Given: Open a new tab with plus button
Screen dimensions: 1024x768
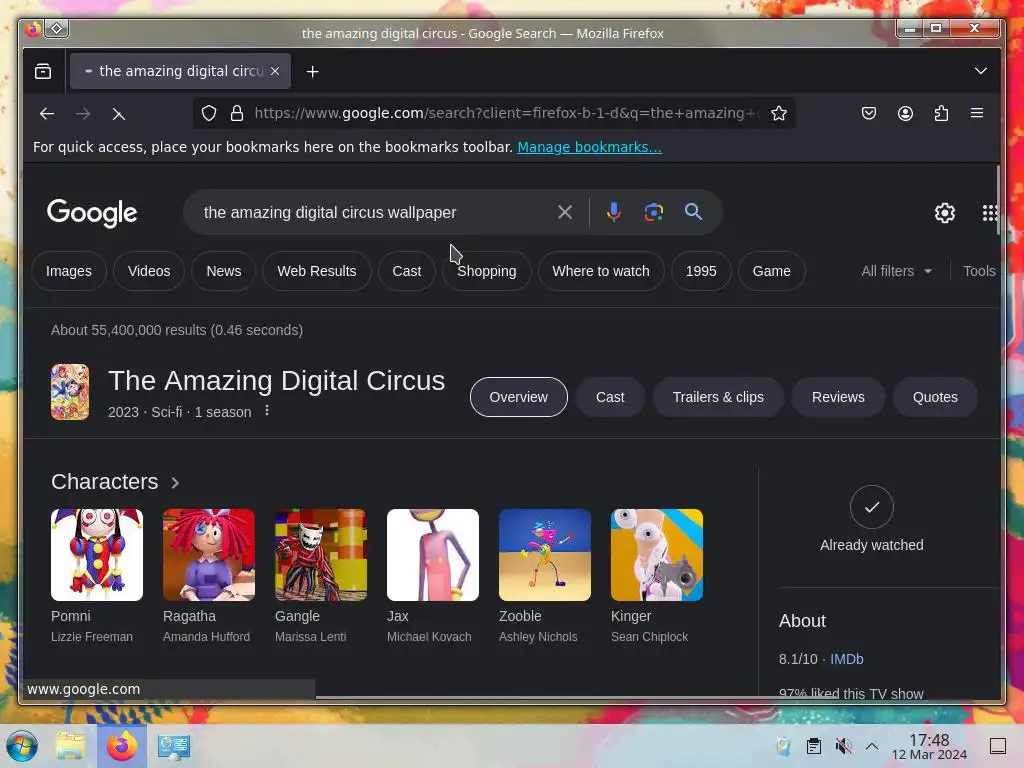Looking at the screenshot, I should click(x=312, y=71).
